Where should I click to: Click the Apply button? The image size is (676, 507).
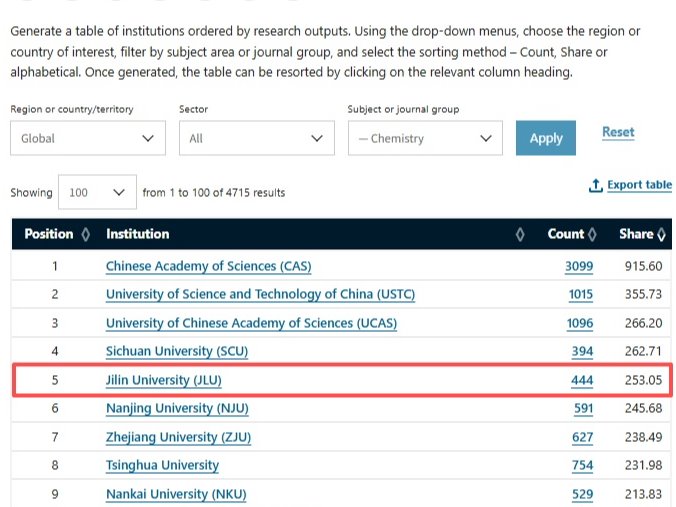click(546, 138)
